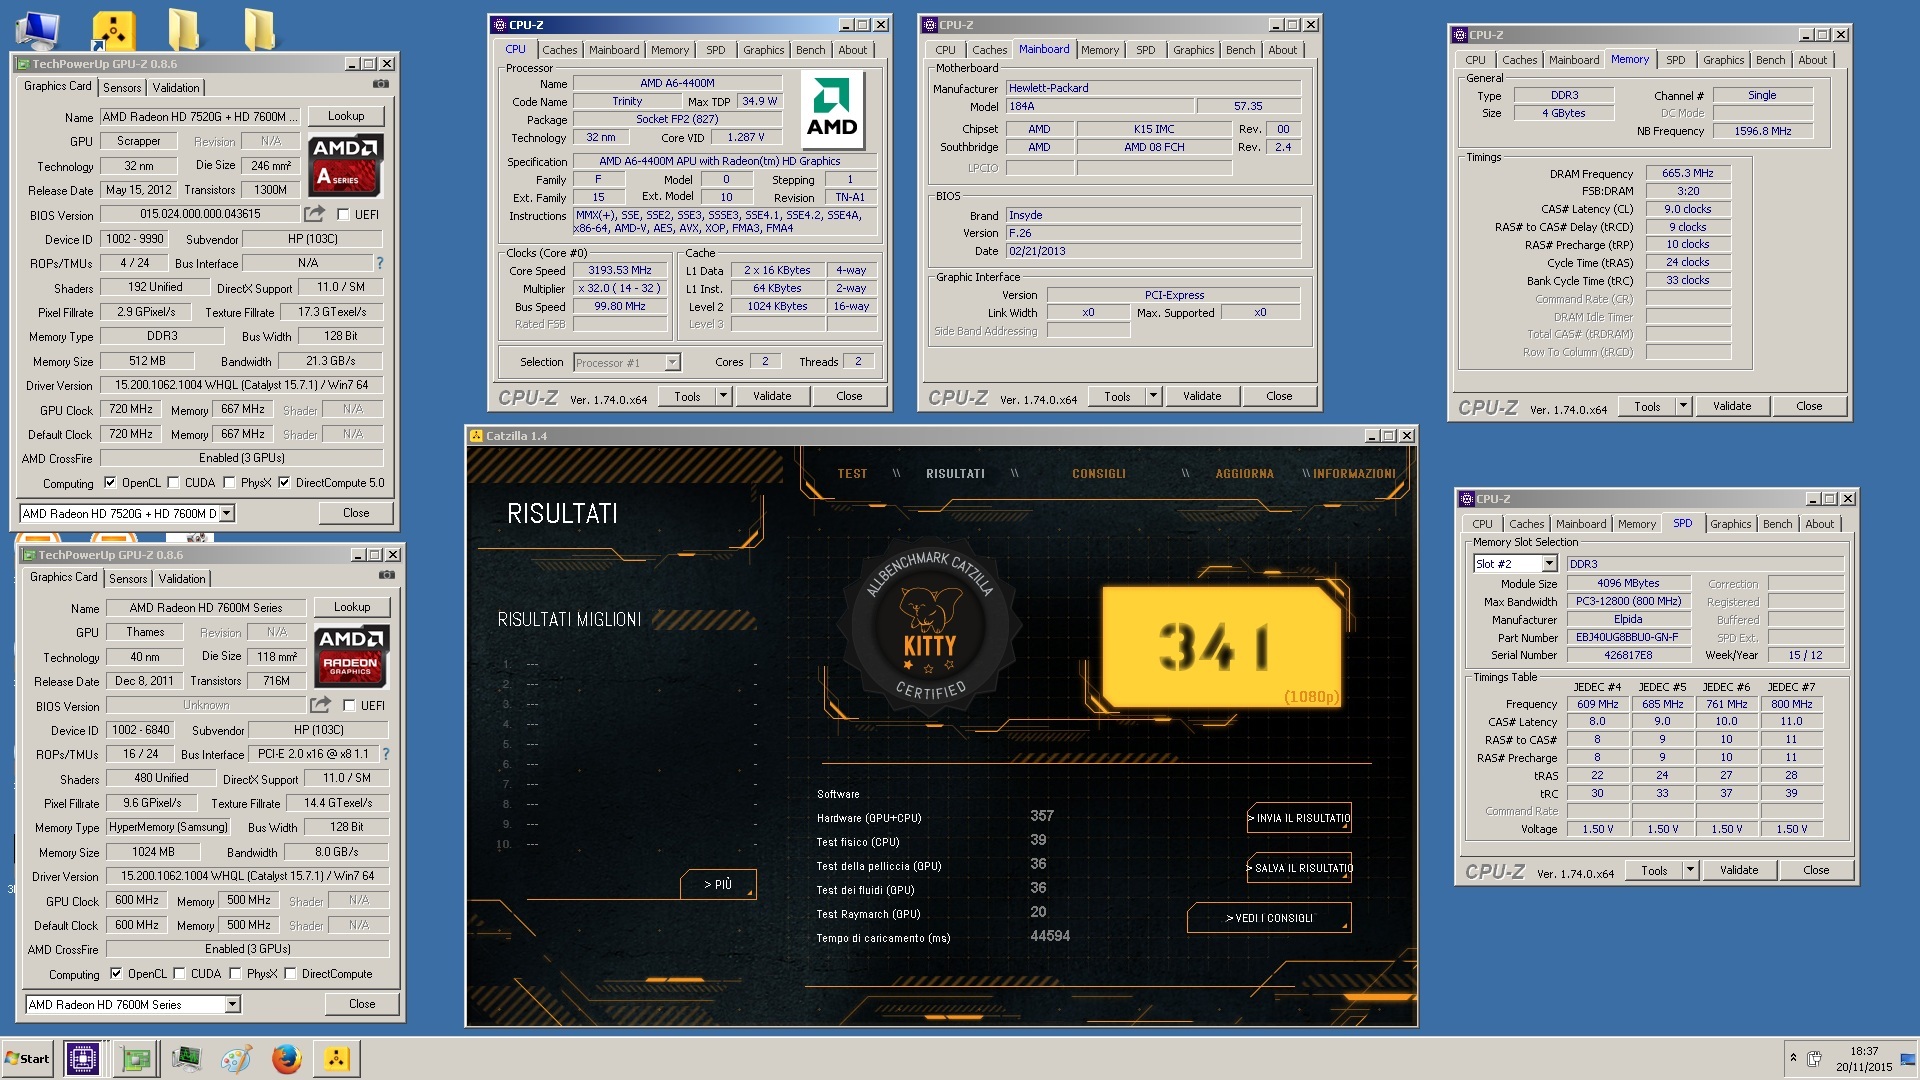Click the third taskbar monitor icon
Image resolution: width=1920 pixels, height=1080 pixels.
tap(186, 1058)
